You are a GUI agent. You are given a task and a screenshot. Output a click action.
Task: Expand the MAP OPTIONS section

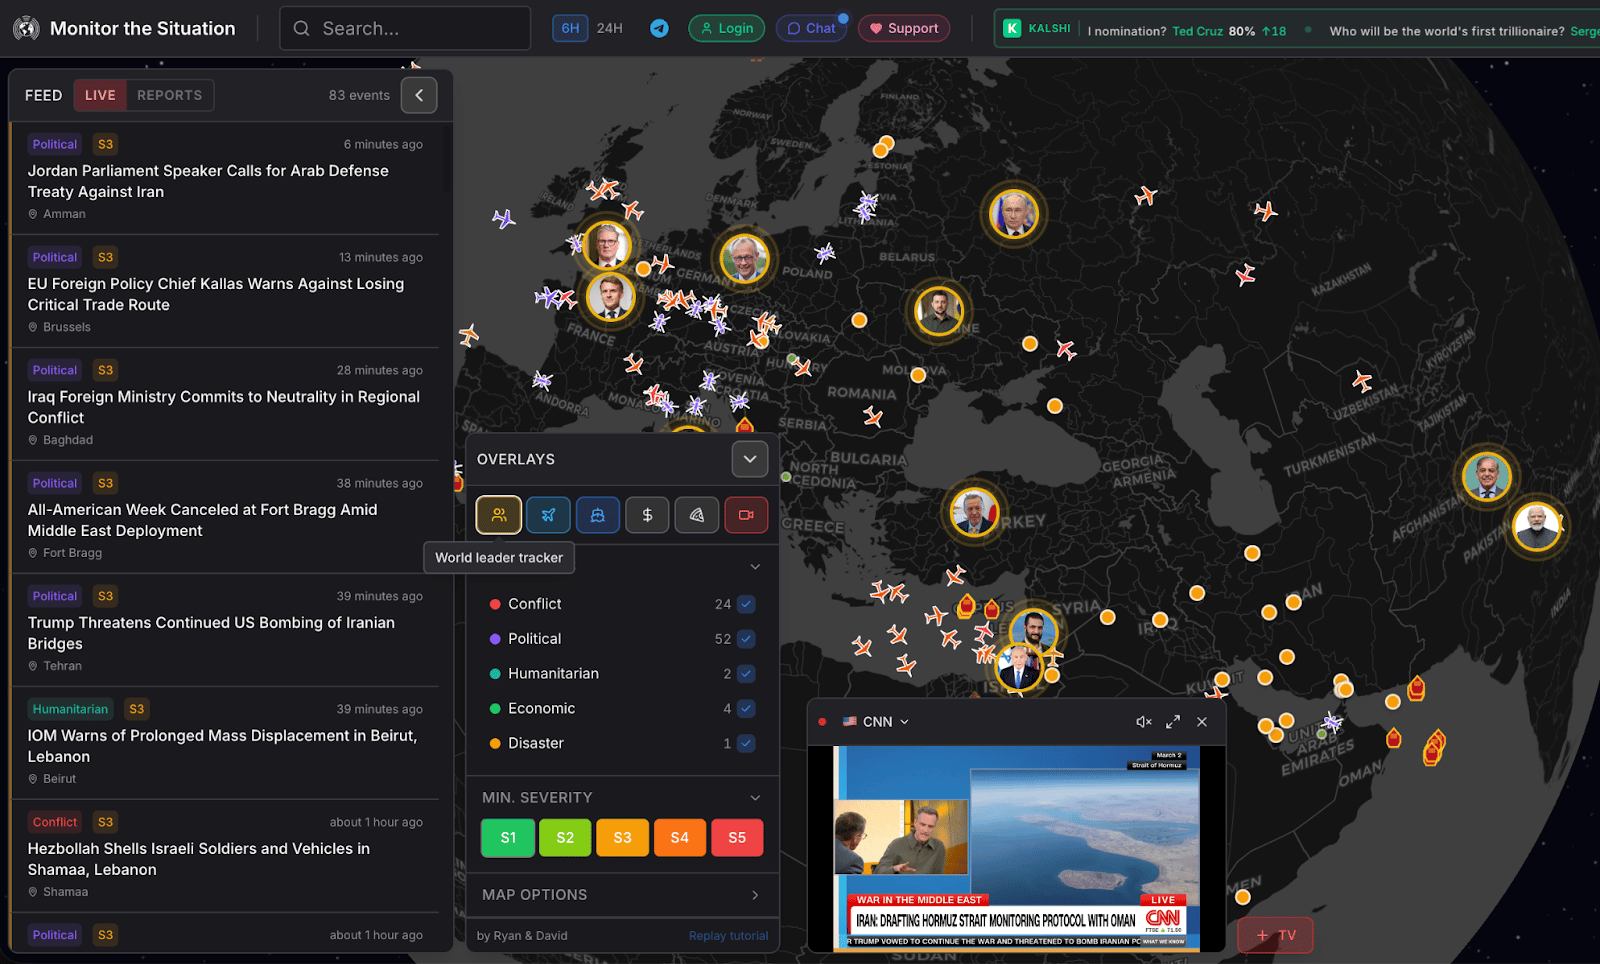[622, 894]
